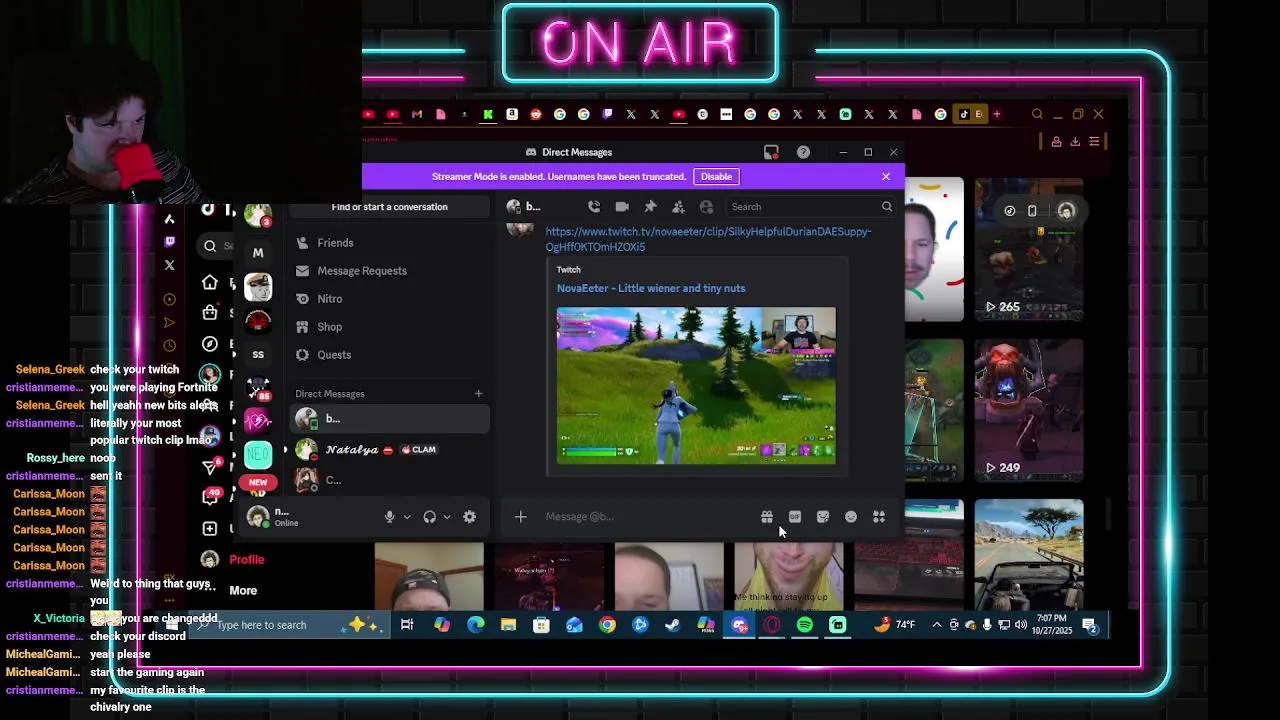Open sticker picker in message bar
The image size is (1280, 720).
(823, 517)
